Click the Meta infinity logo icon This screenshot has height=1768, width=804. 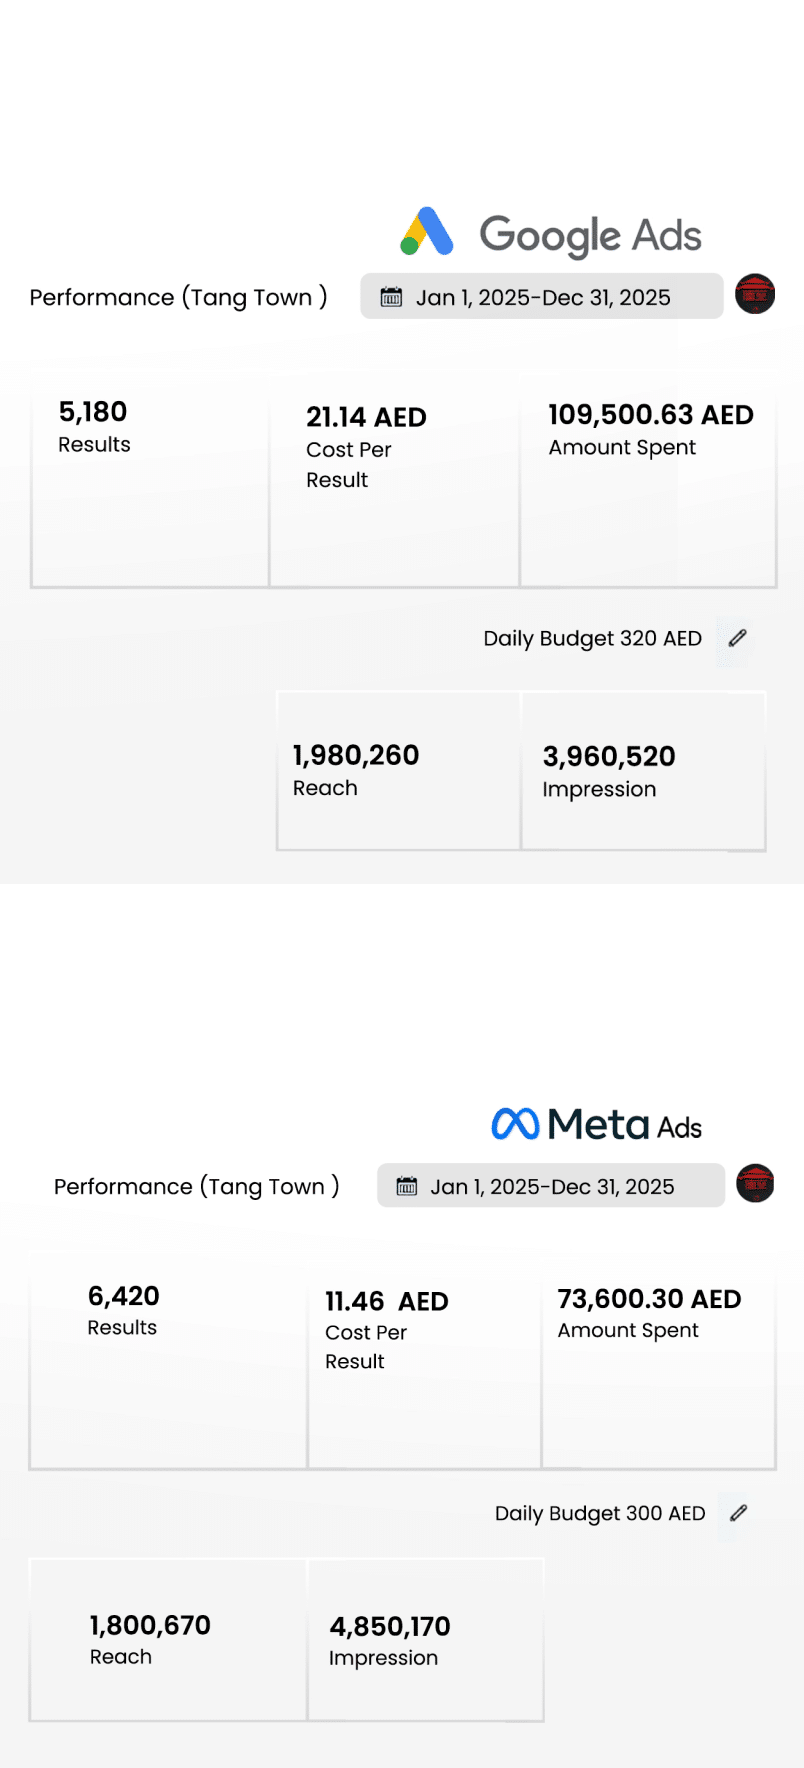coord(515,1124)
